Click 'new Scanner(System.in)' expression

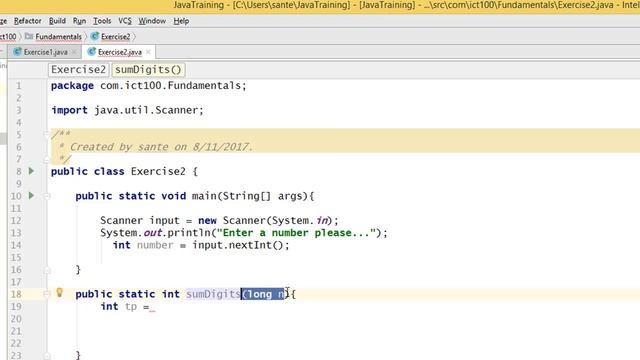(265, 220)
